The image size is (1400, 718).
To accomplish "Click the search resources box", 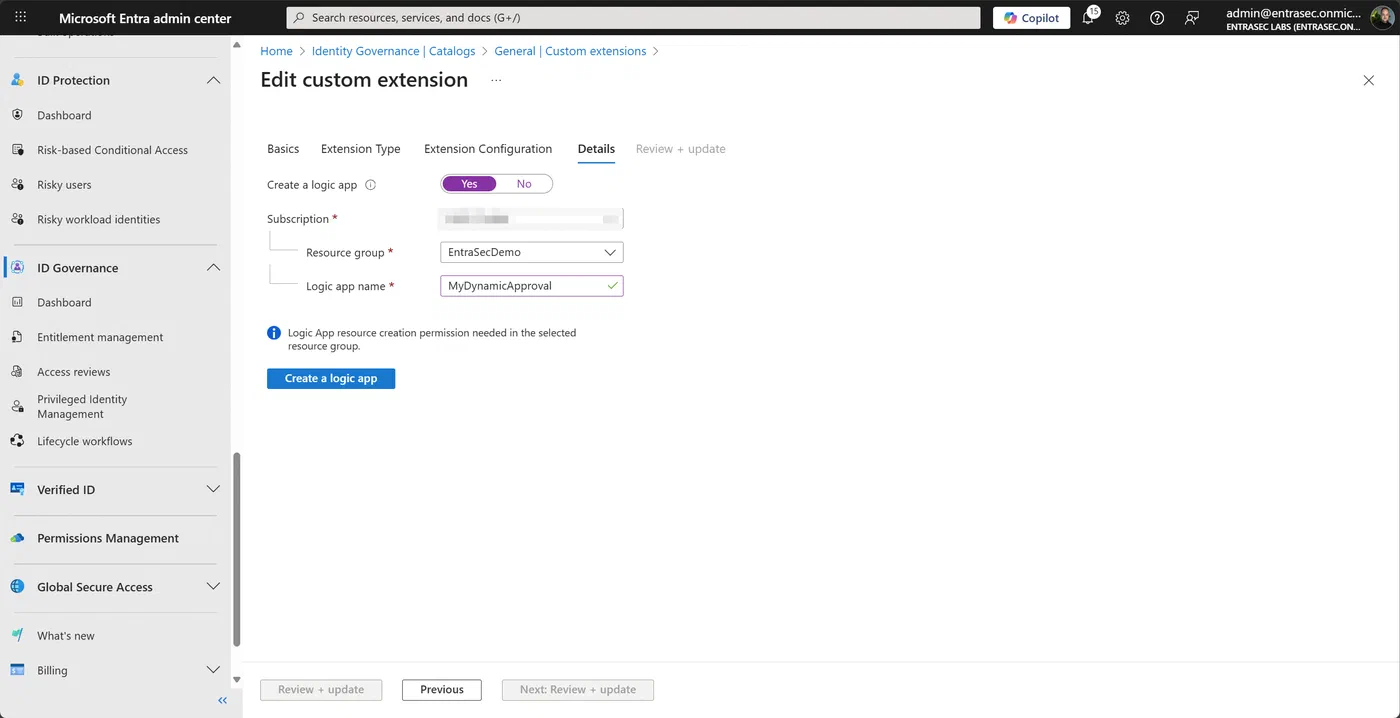I will [633, 18].
